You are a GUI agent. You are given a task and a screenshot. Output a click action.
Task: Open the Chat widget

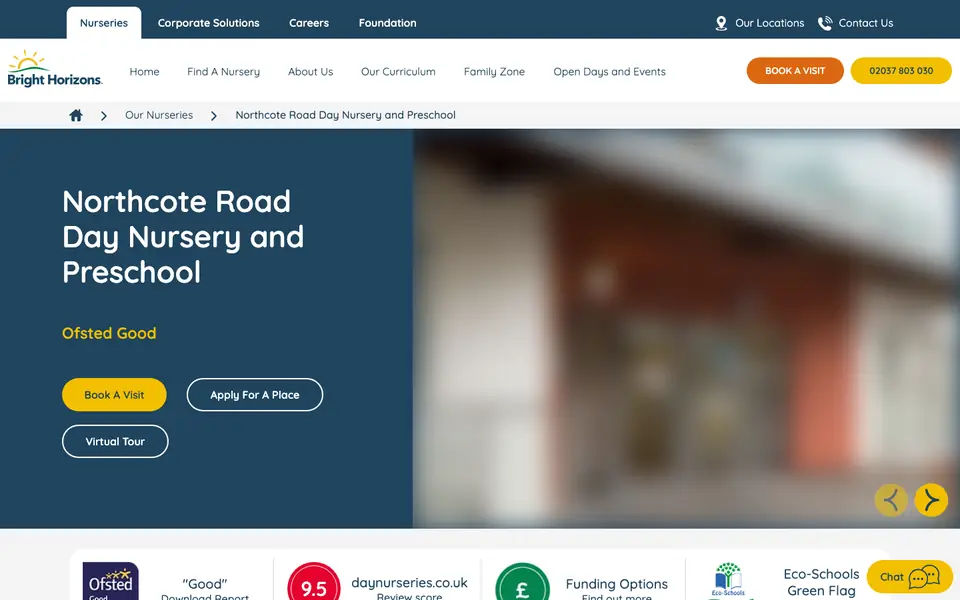pos(909,577)
